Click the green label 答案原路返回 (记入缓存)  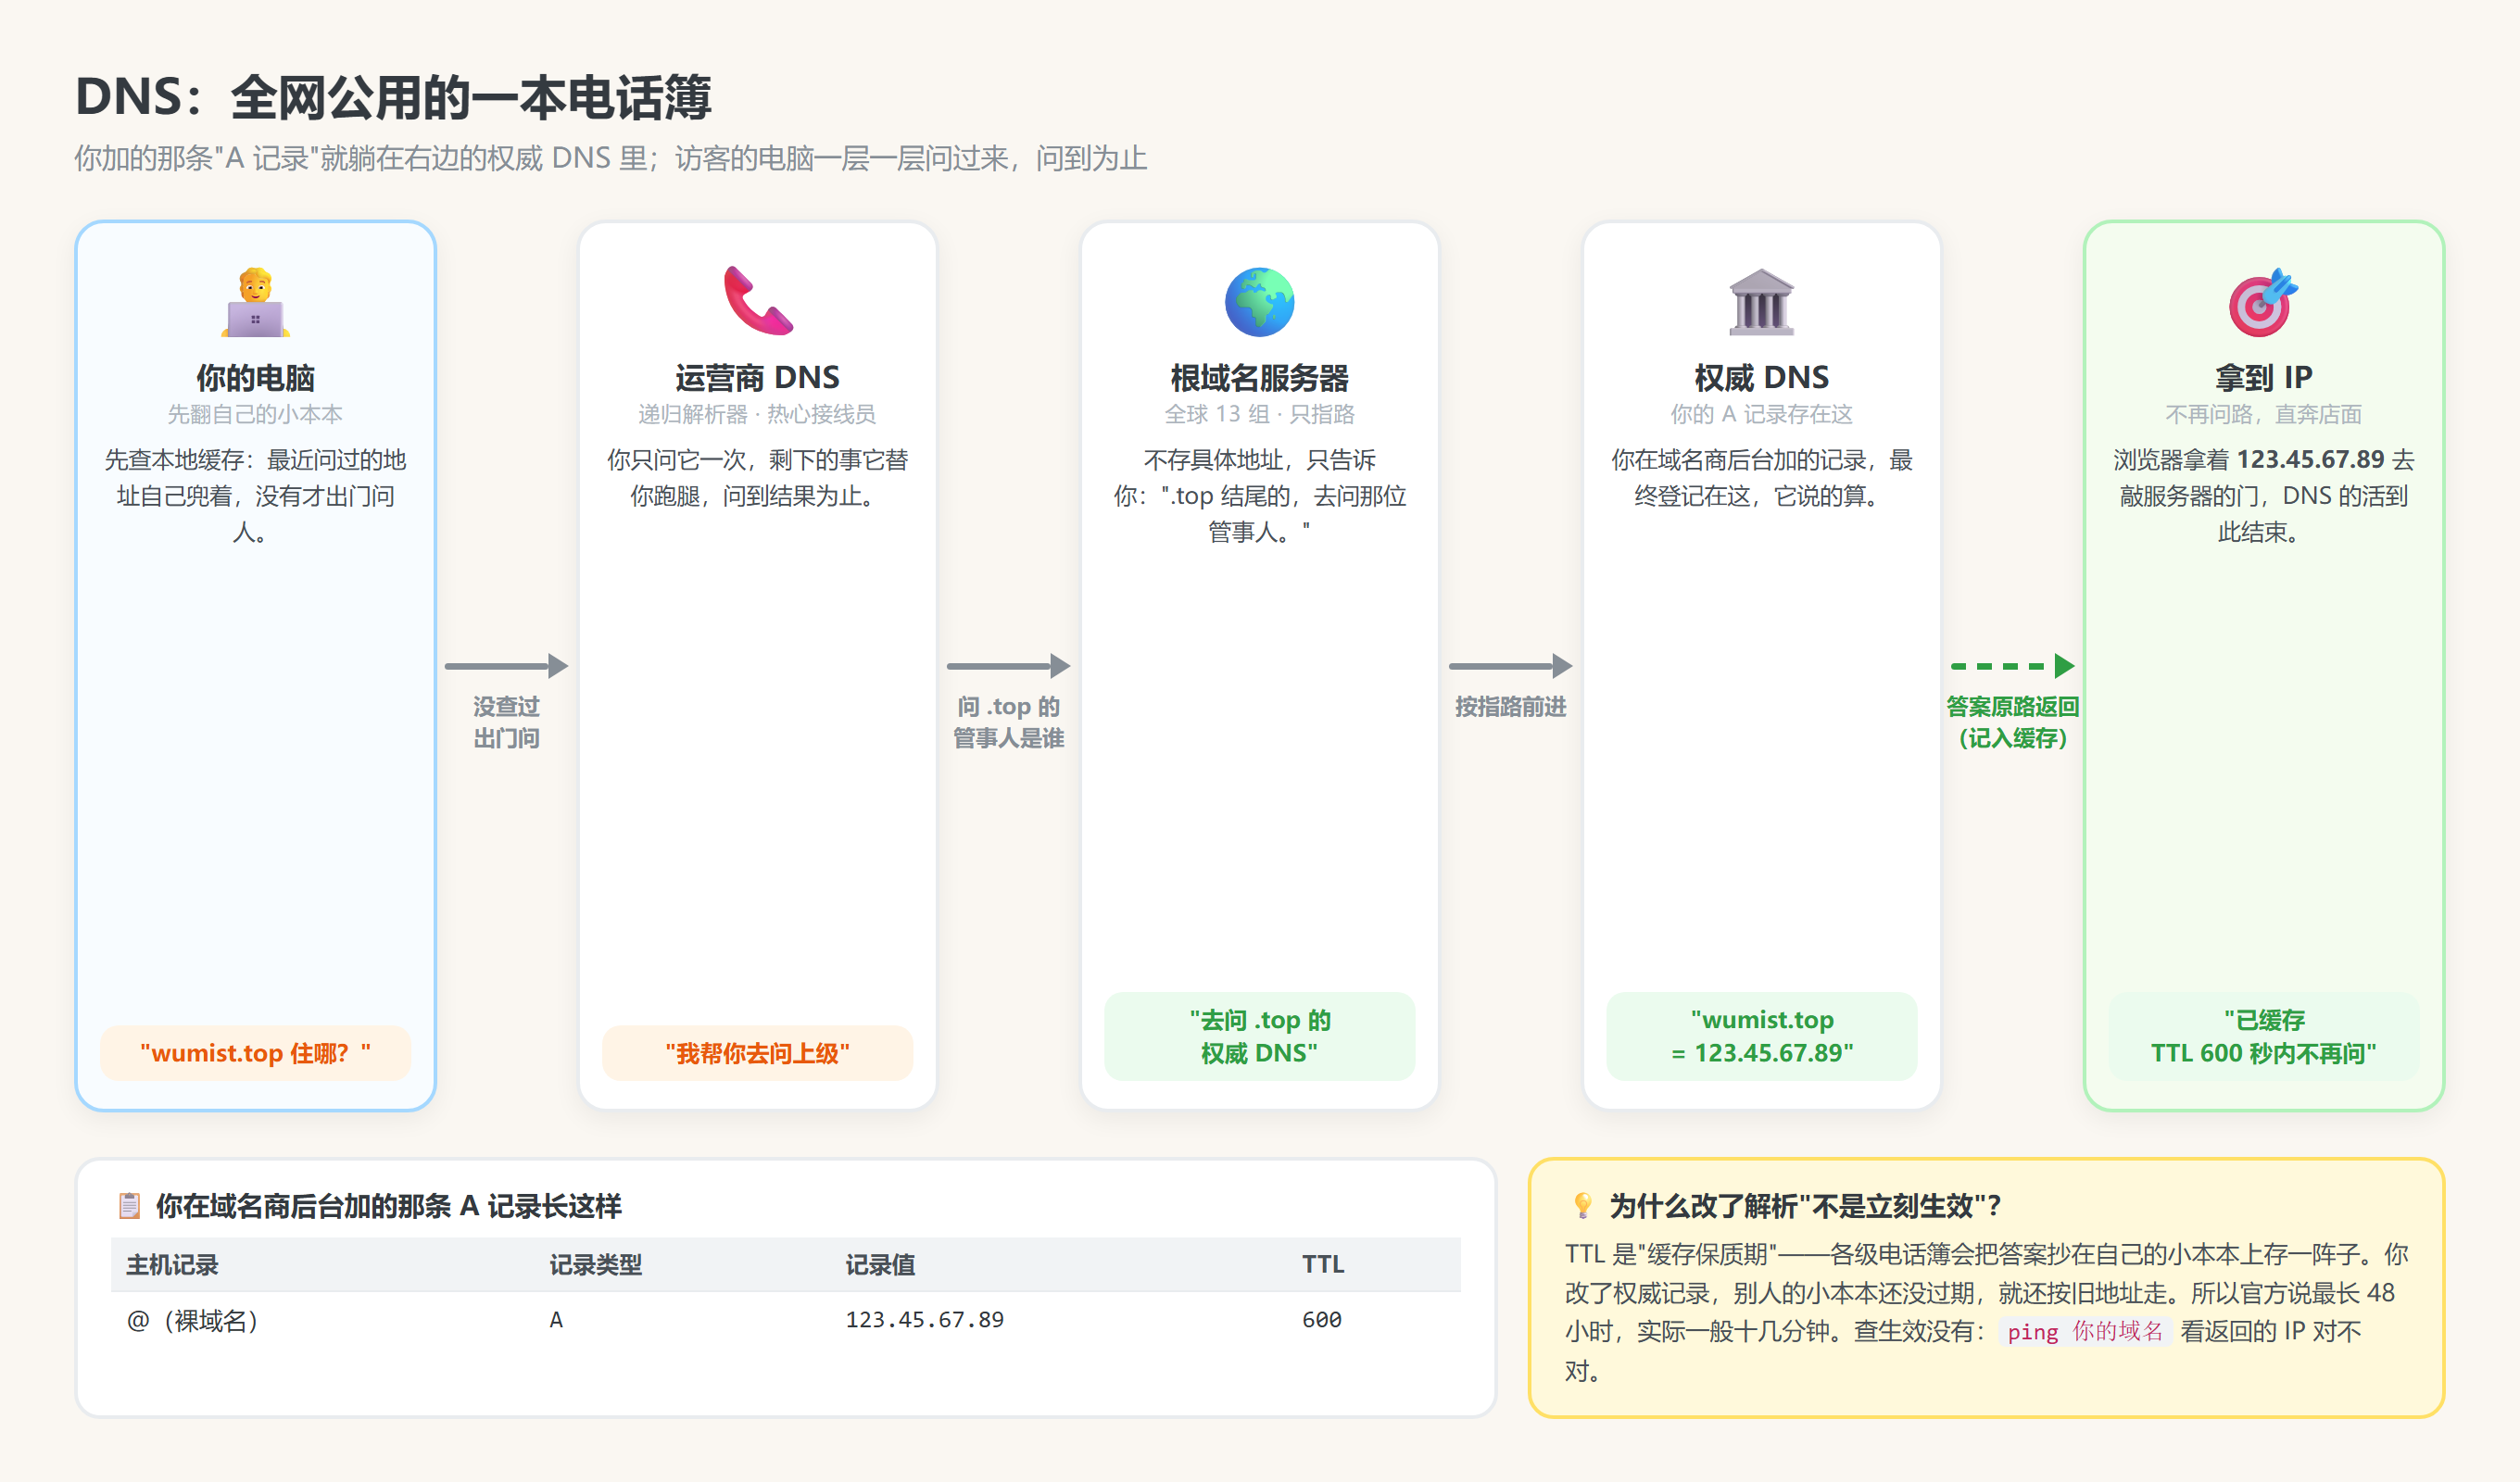2013,722
